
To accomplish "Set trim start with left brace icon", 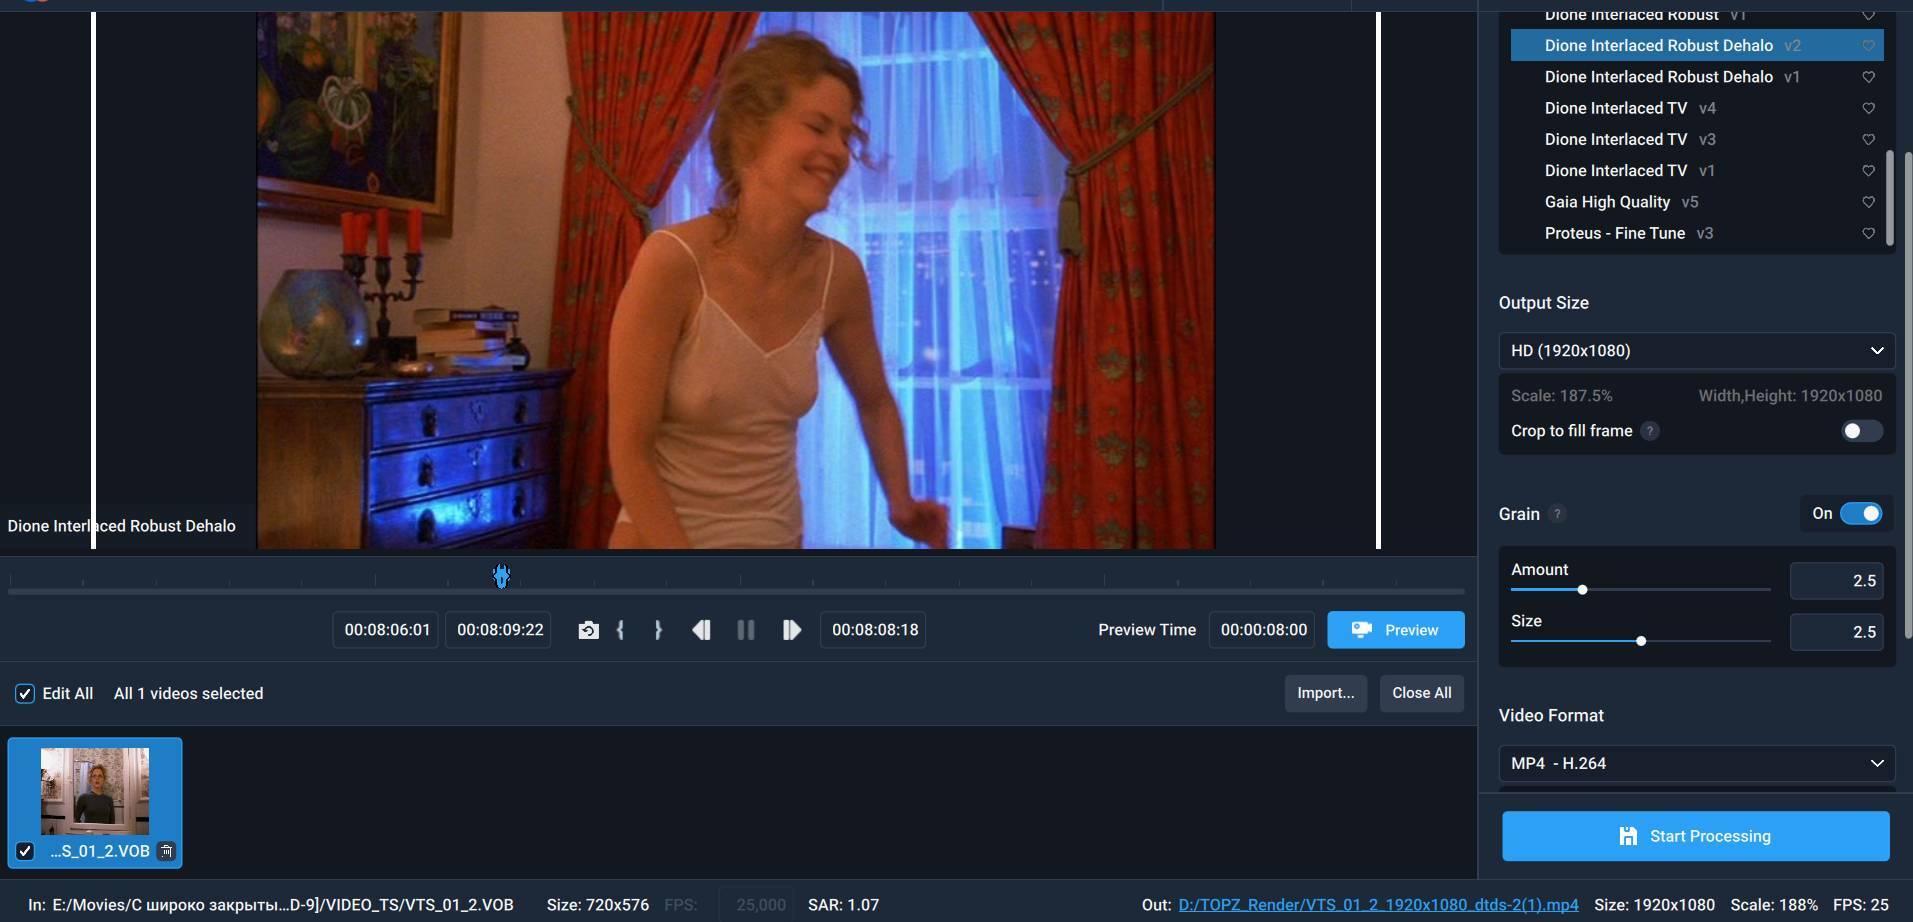I will click(x=621, y=630).
